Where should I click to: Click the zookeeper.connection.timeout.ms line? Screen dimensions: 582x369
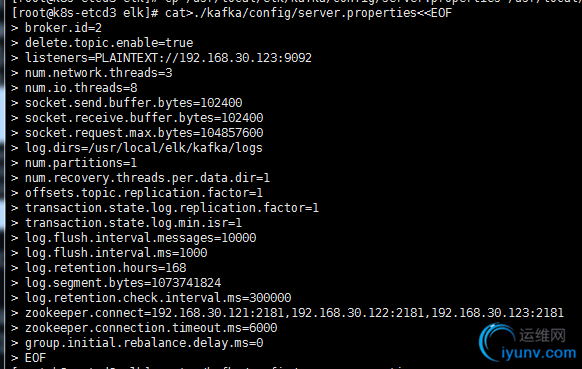pyautogui.click(x=151, y=328)
